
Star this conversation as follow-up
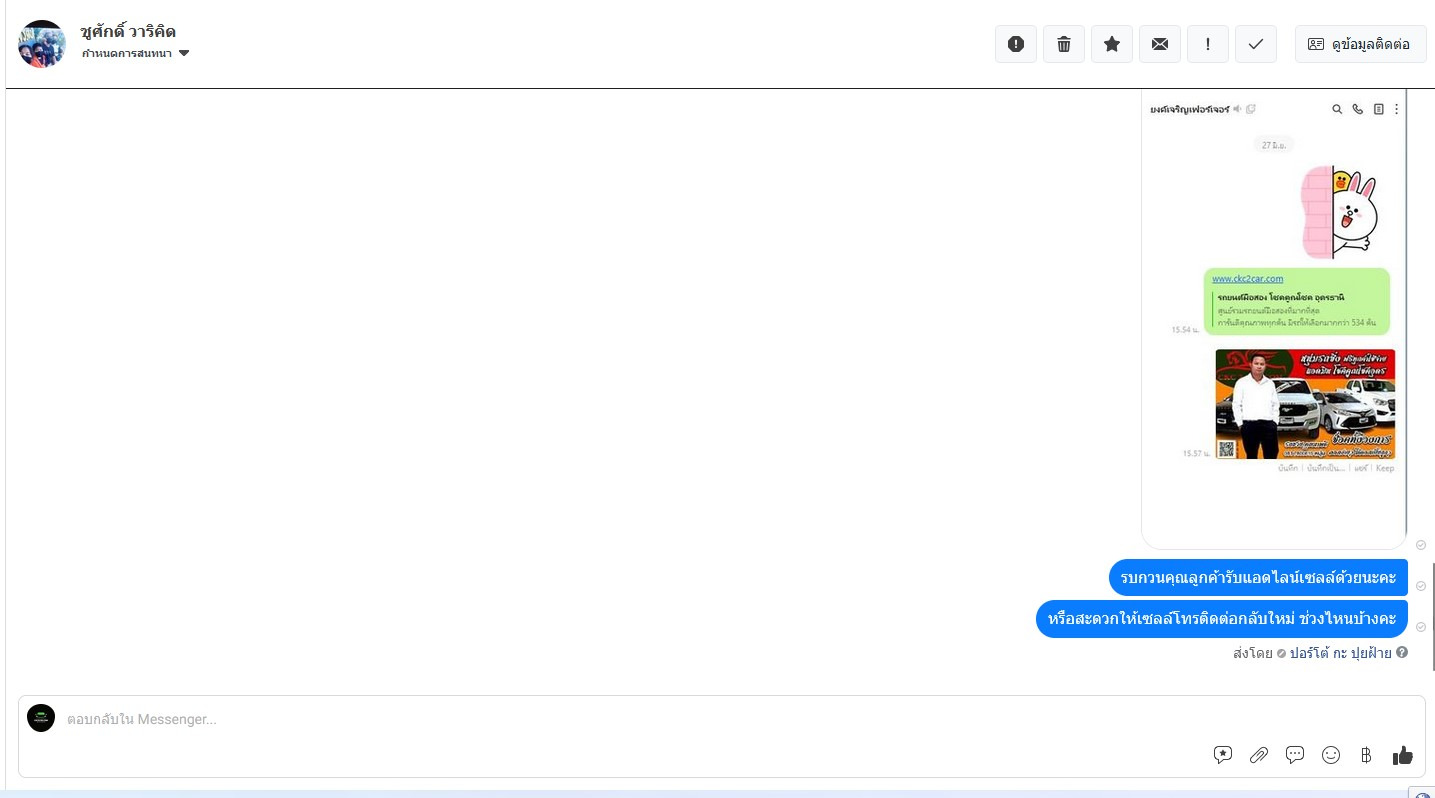(x=1111, y=44)
